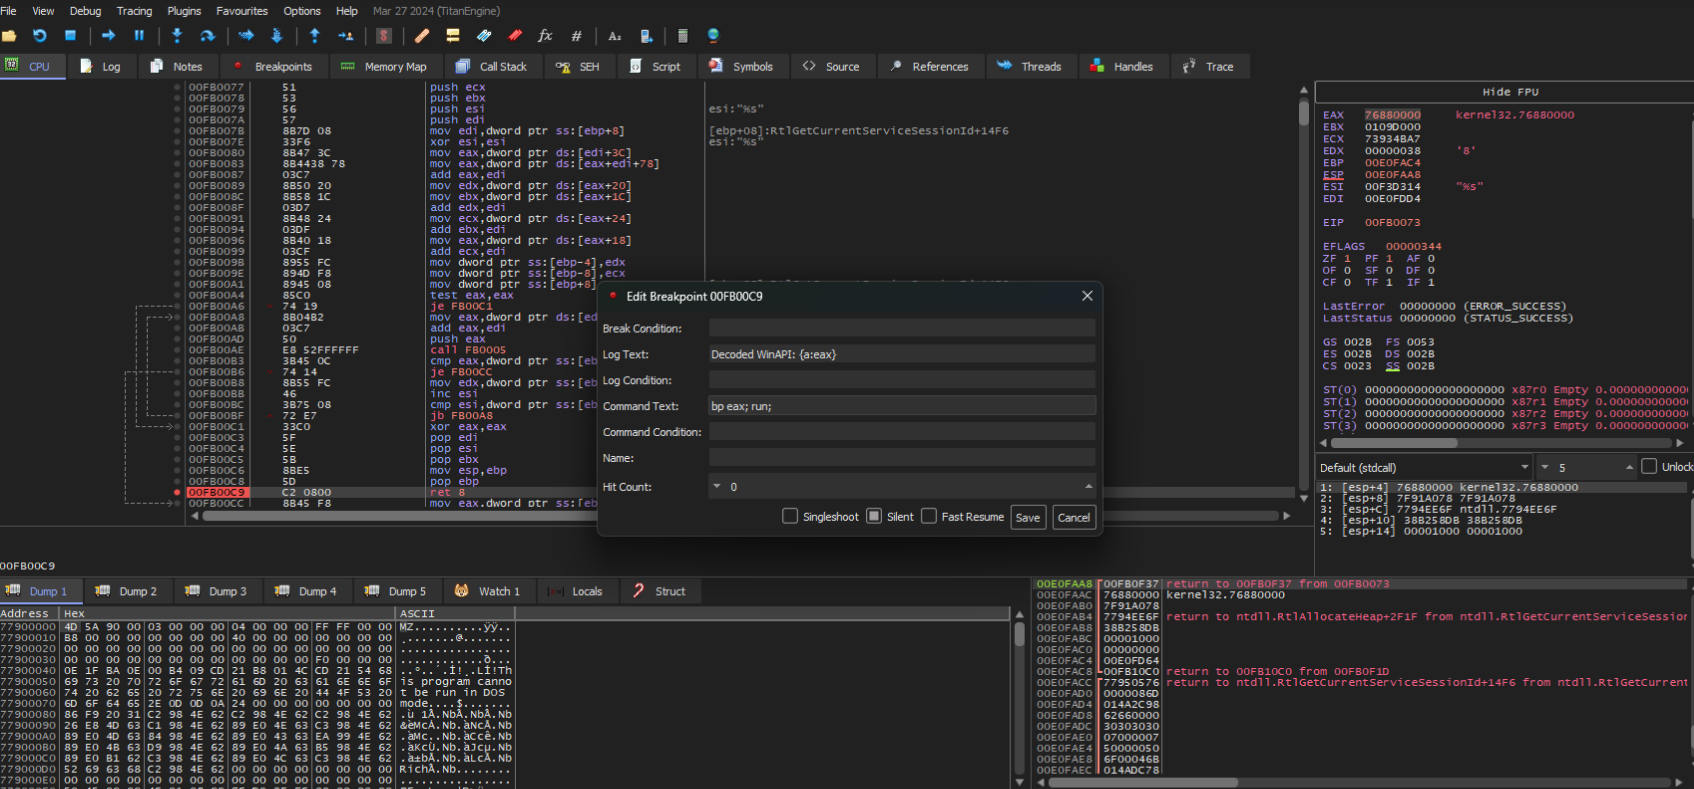Decrease Hit Count with the down arrow
The image size is (1694, 789).
716,486
